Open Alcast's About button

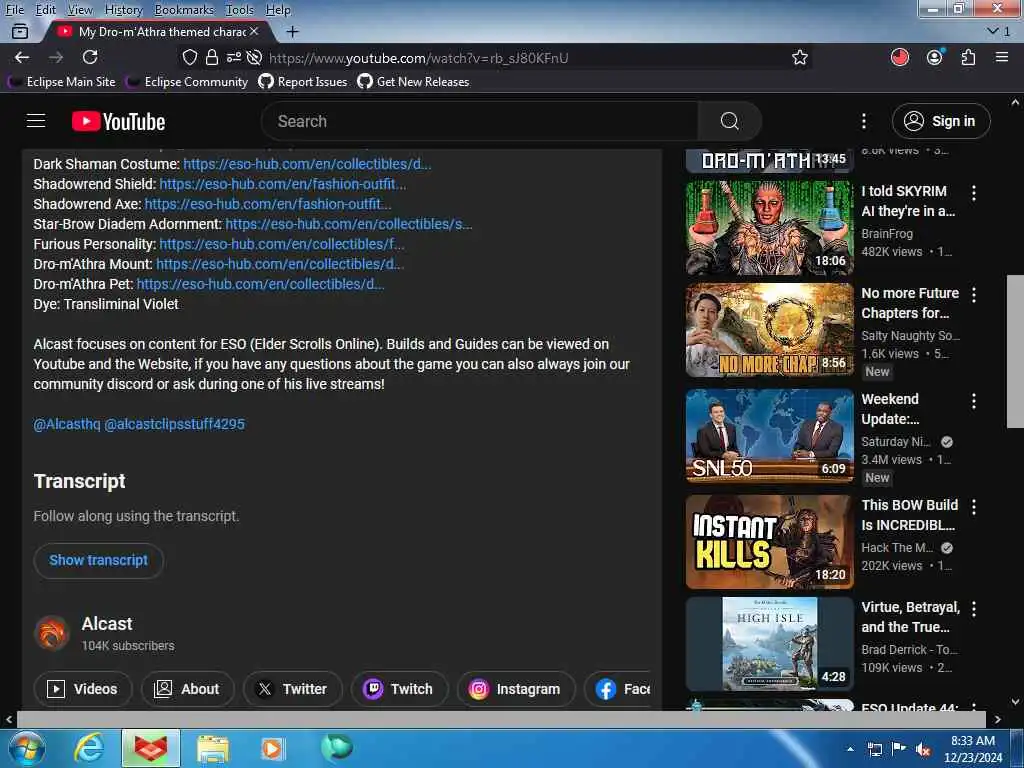187,689
